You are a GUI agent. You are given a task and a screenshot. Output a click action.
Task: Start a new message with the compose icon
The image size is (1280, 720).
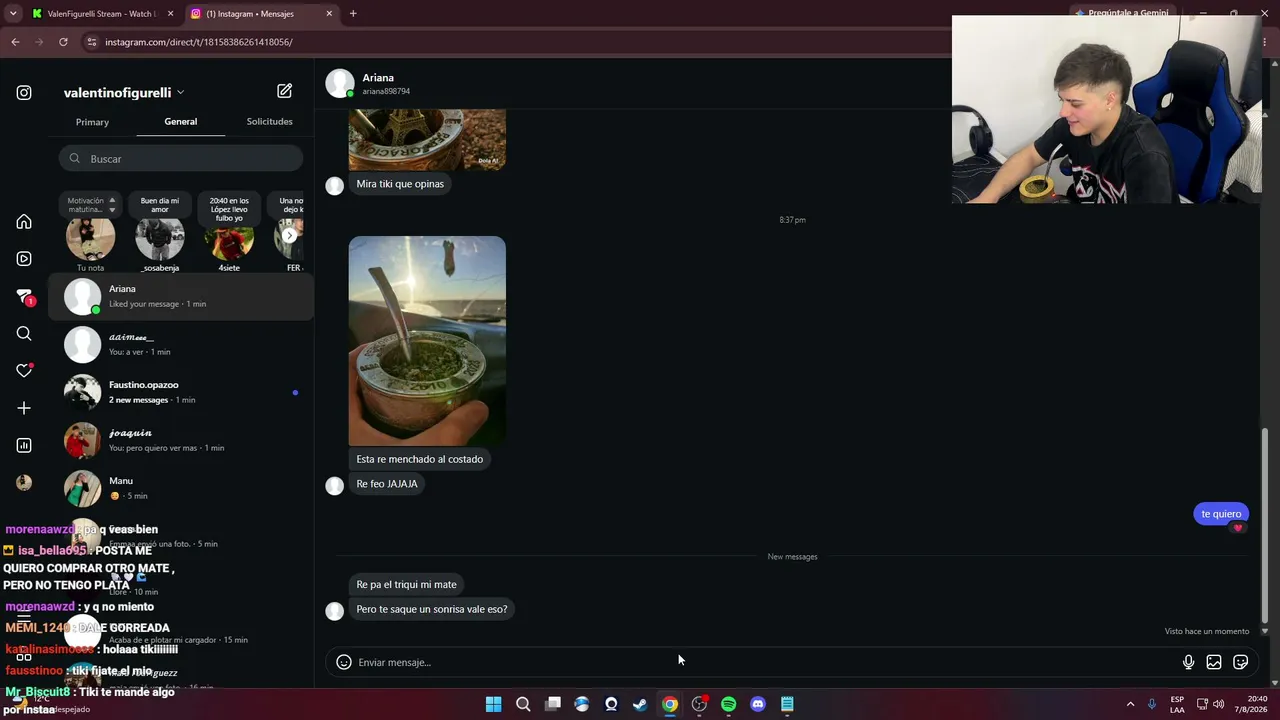point(284,91)
